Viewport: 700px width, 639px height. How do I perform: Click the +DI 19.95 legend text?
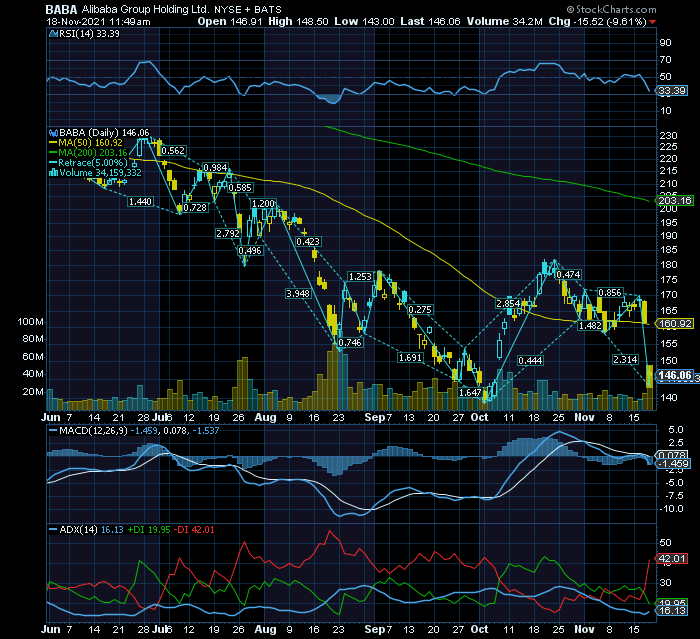tap(149, 530)
